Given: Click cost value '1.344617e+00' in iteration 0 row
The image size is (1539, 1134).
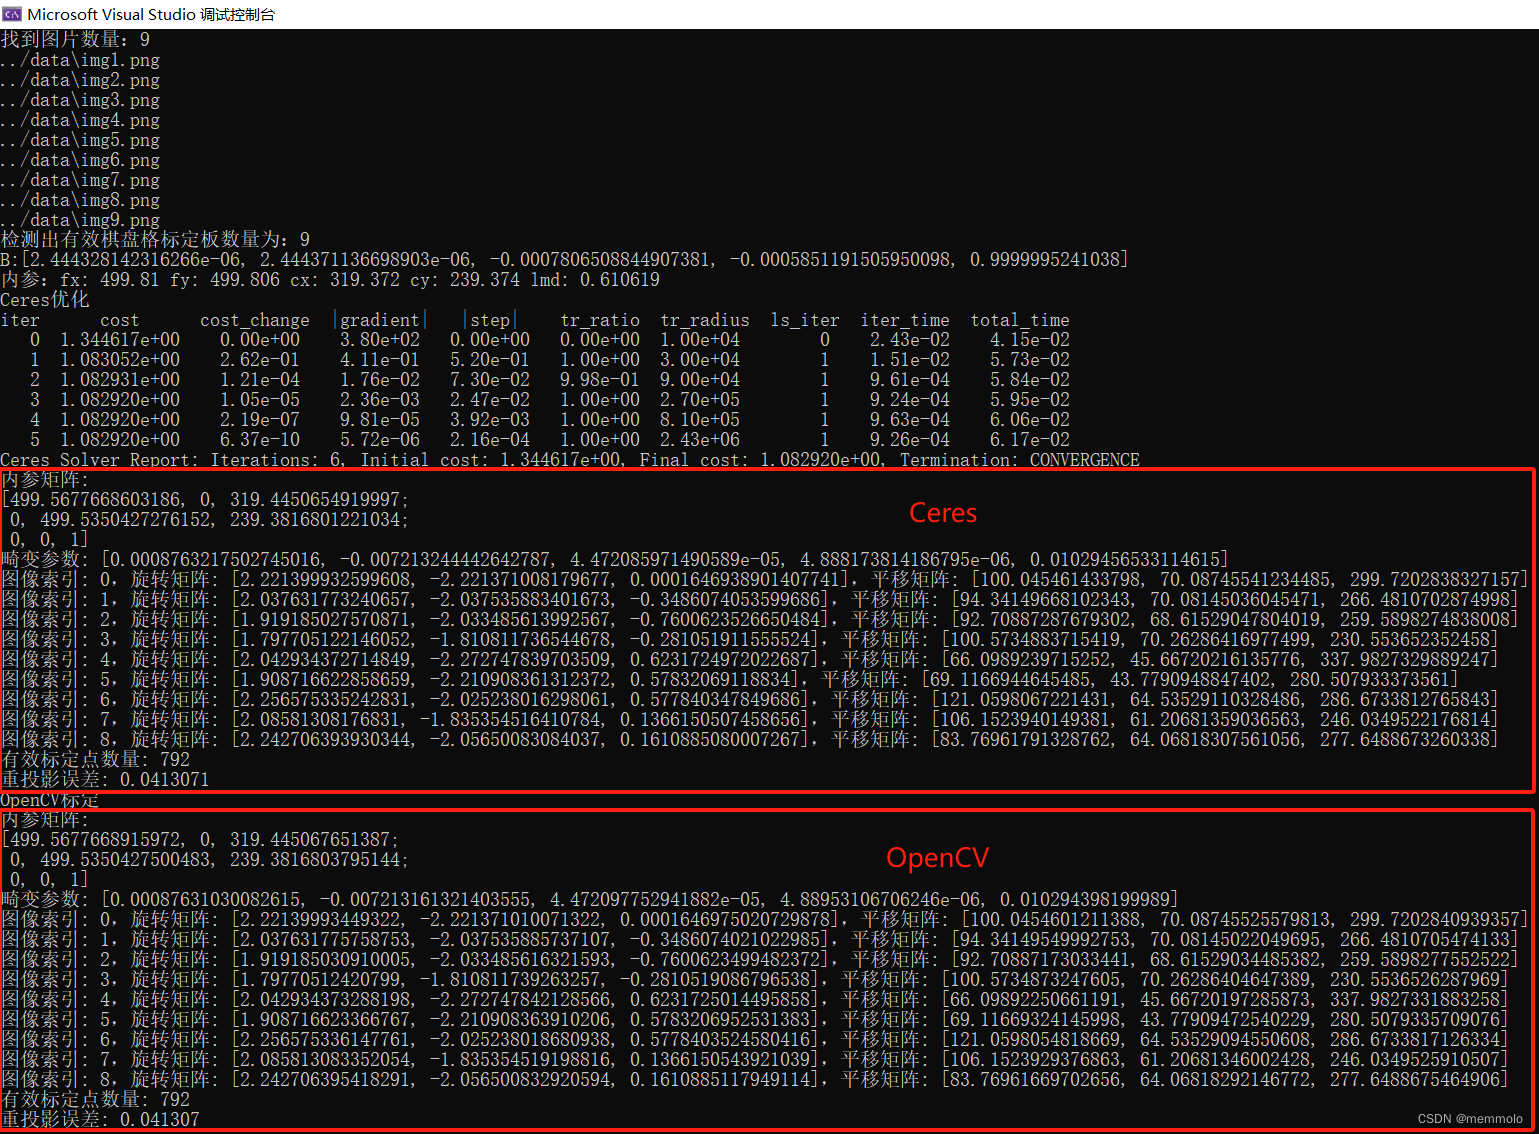Looking at the screenshot, I should (120, 339).
